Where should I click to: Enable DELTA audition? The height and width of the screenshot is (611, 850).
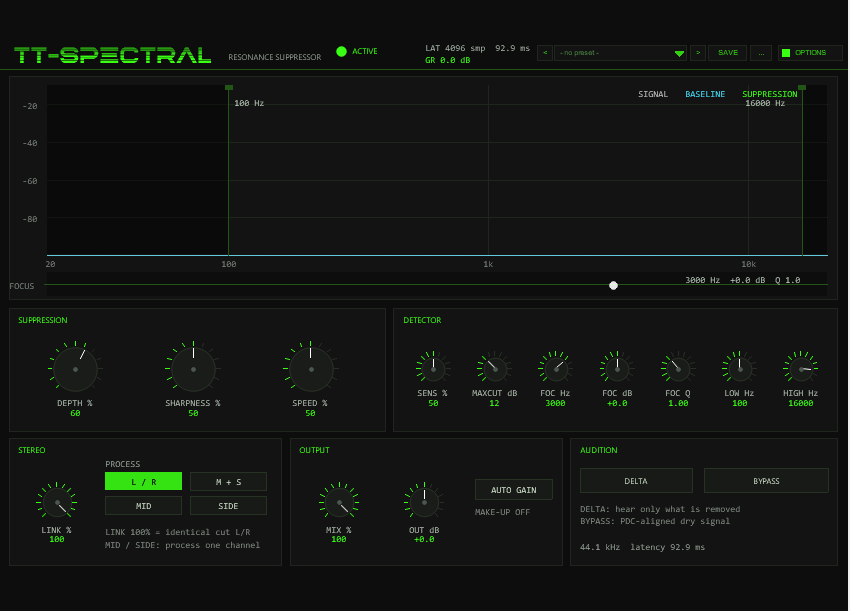point(636,481)
